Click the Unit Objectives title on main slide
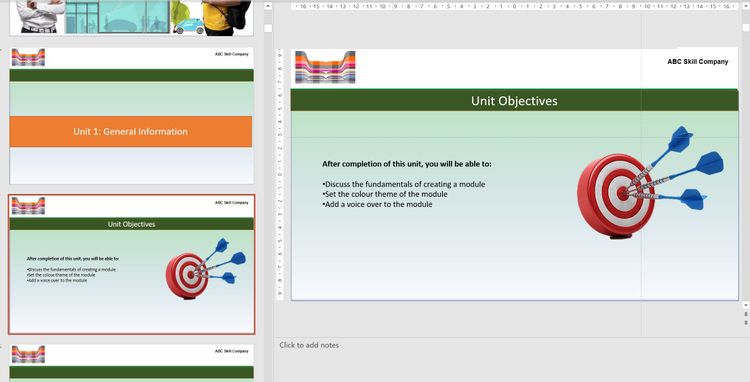Image resolution: width=750 pixels, height=382 pixels. tap(514, 101)
